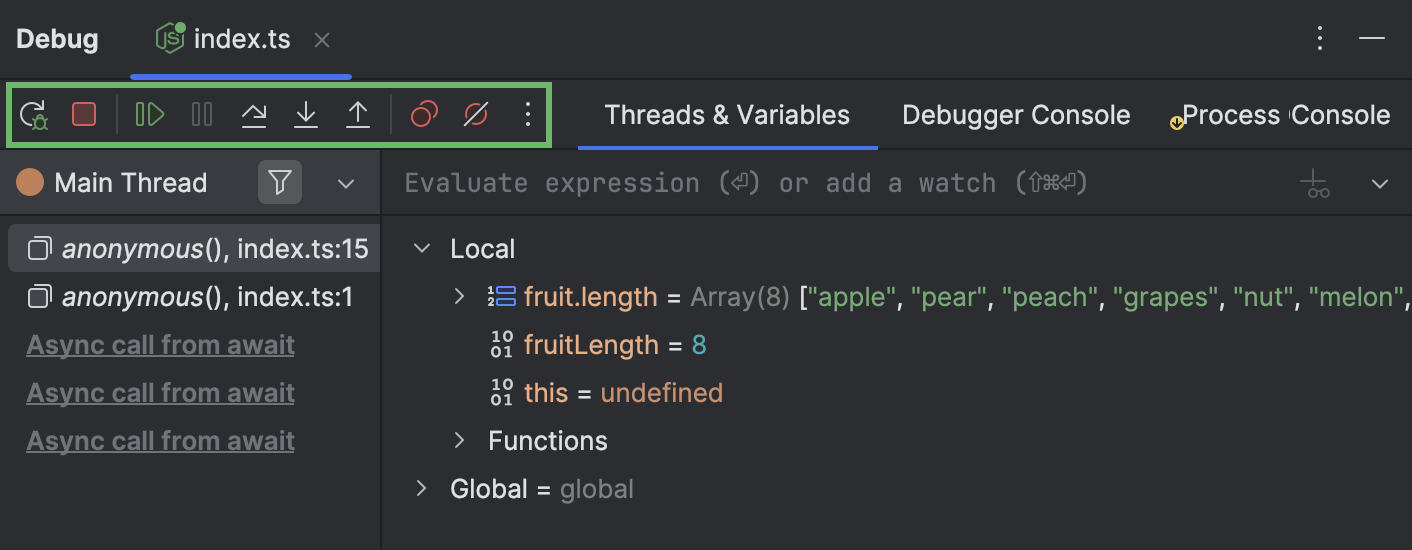Step over the current line
This screenshot has height=550, width=1412.
pyautogui.click(x=254, y=115)
